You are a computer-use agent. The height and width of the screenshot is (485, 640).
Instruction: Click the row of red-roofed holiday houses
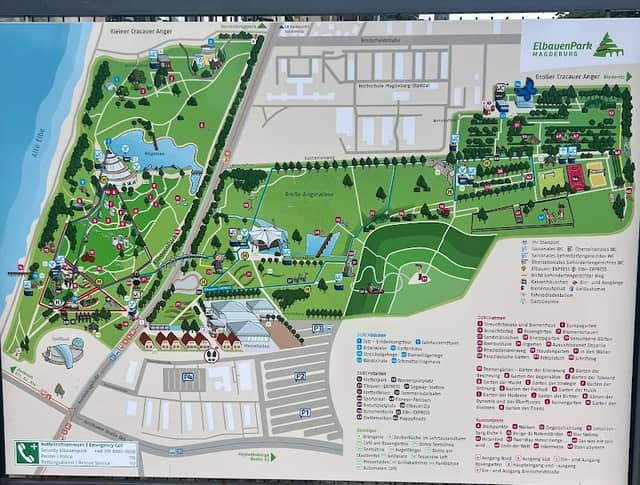pos(189,340)
